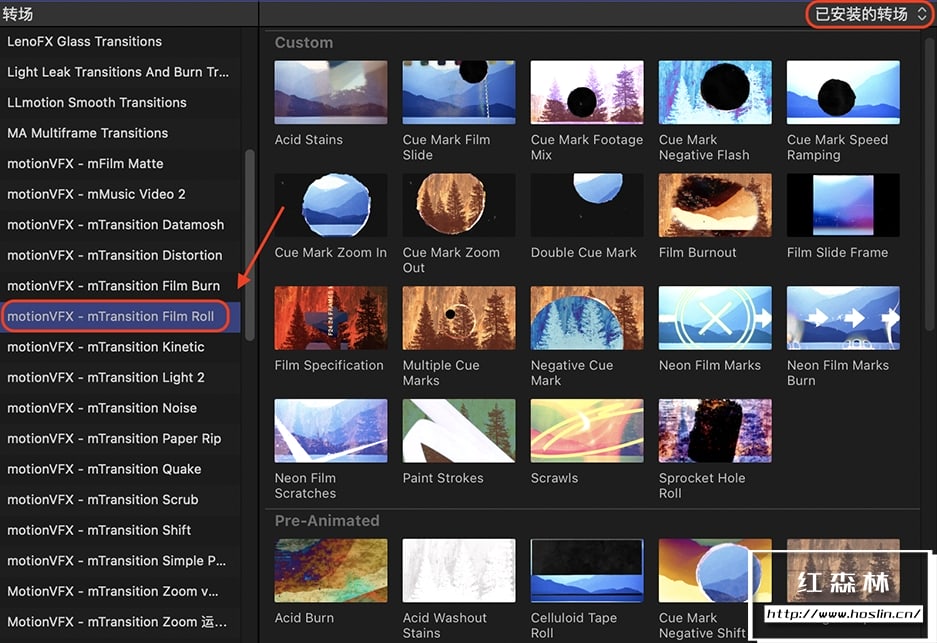Click the Sprocket Hole Roll thumbnail

pyautogui.click(x=715, y=431)
